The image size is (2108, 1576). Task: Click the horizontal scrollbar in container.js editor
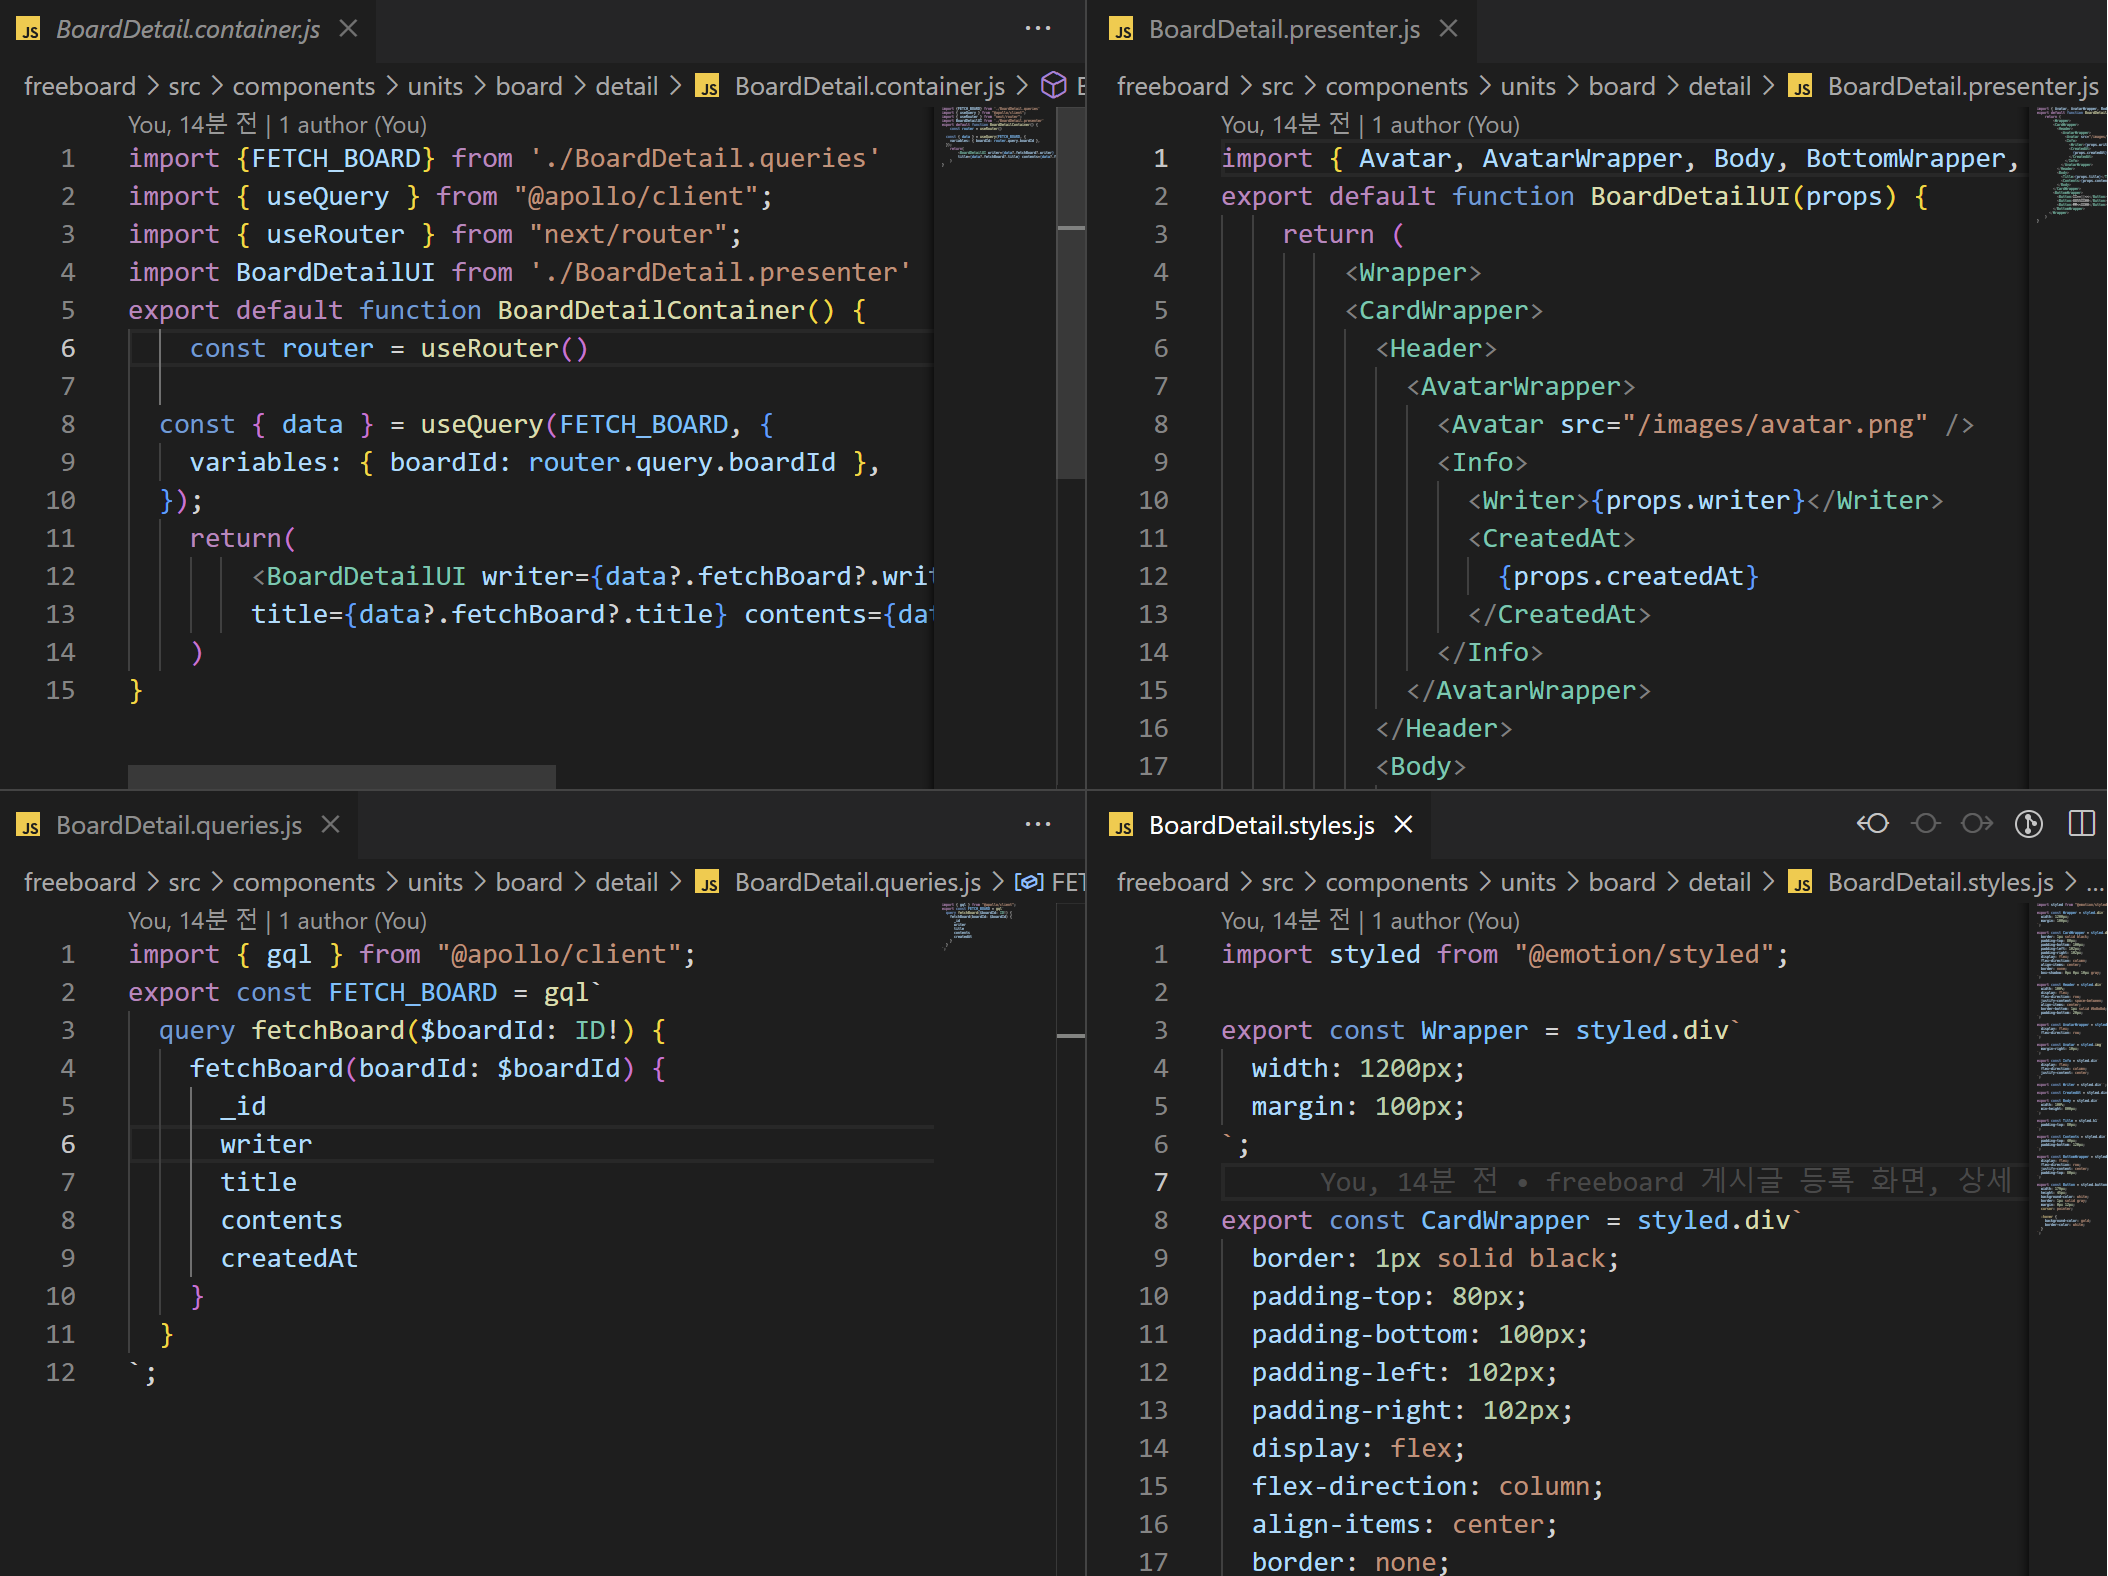pos(341,776)
